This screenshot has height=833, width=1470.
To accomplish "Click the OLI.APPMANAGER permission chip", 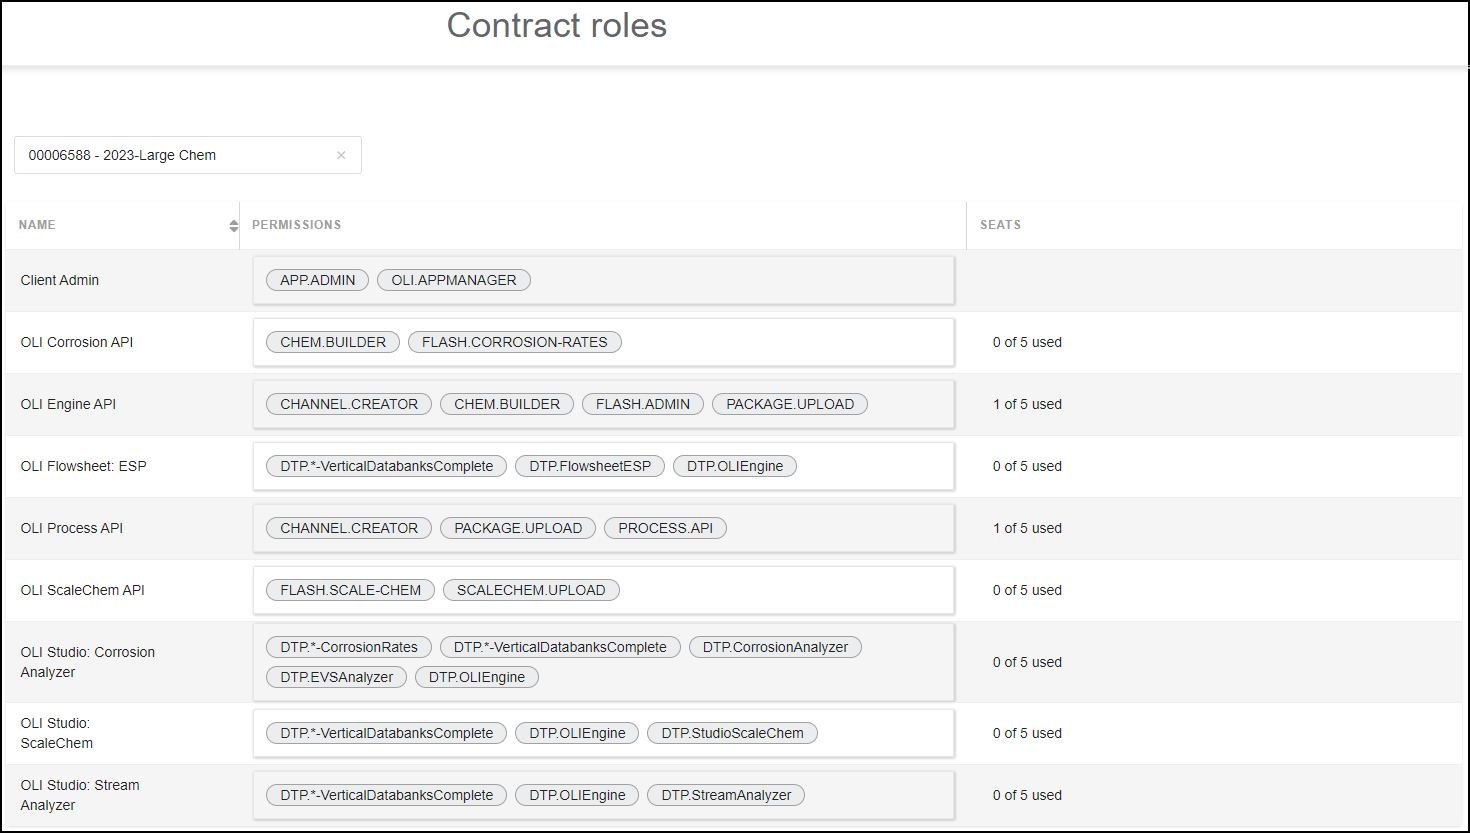I will click(453, 280).
